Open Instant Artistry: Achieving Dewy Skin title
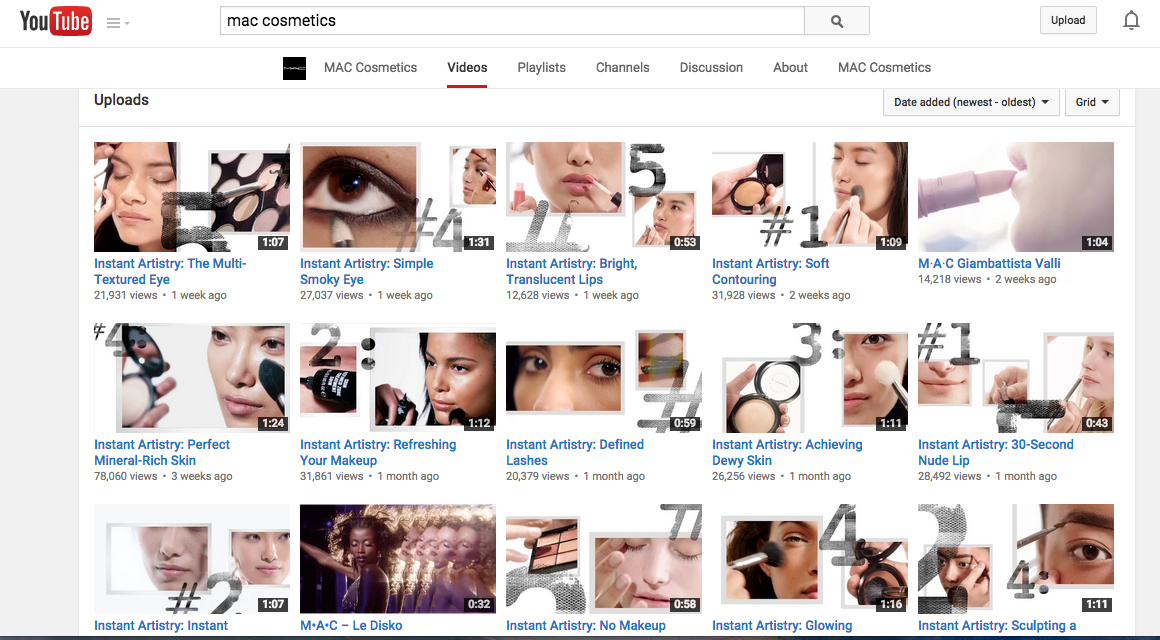1160x640 pixels. (787, 452)
